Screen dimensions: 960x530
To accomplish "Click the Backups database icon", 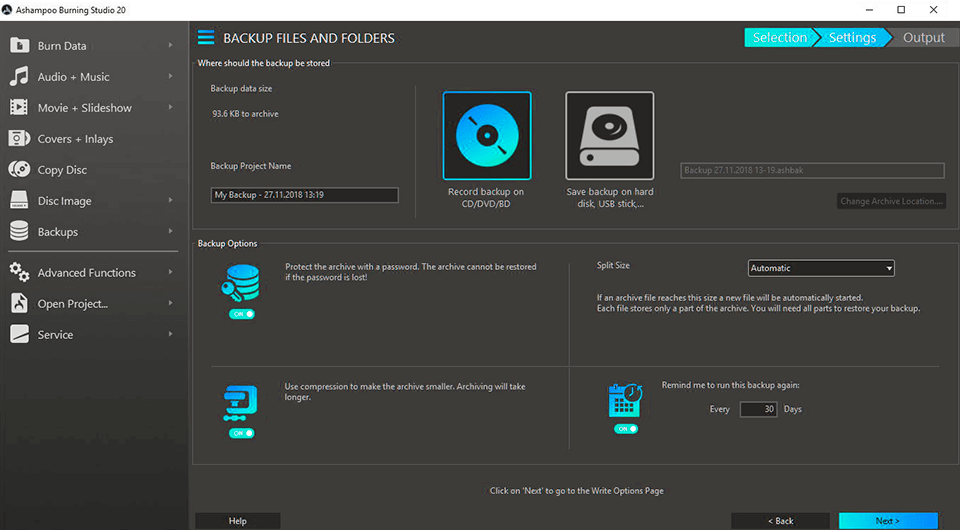I will (19, 231).
